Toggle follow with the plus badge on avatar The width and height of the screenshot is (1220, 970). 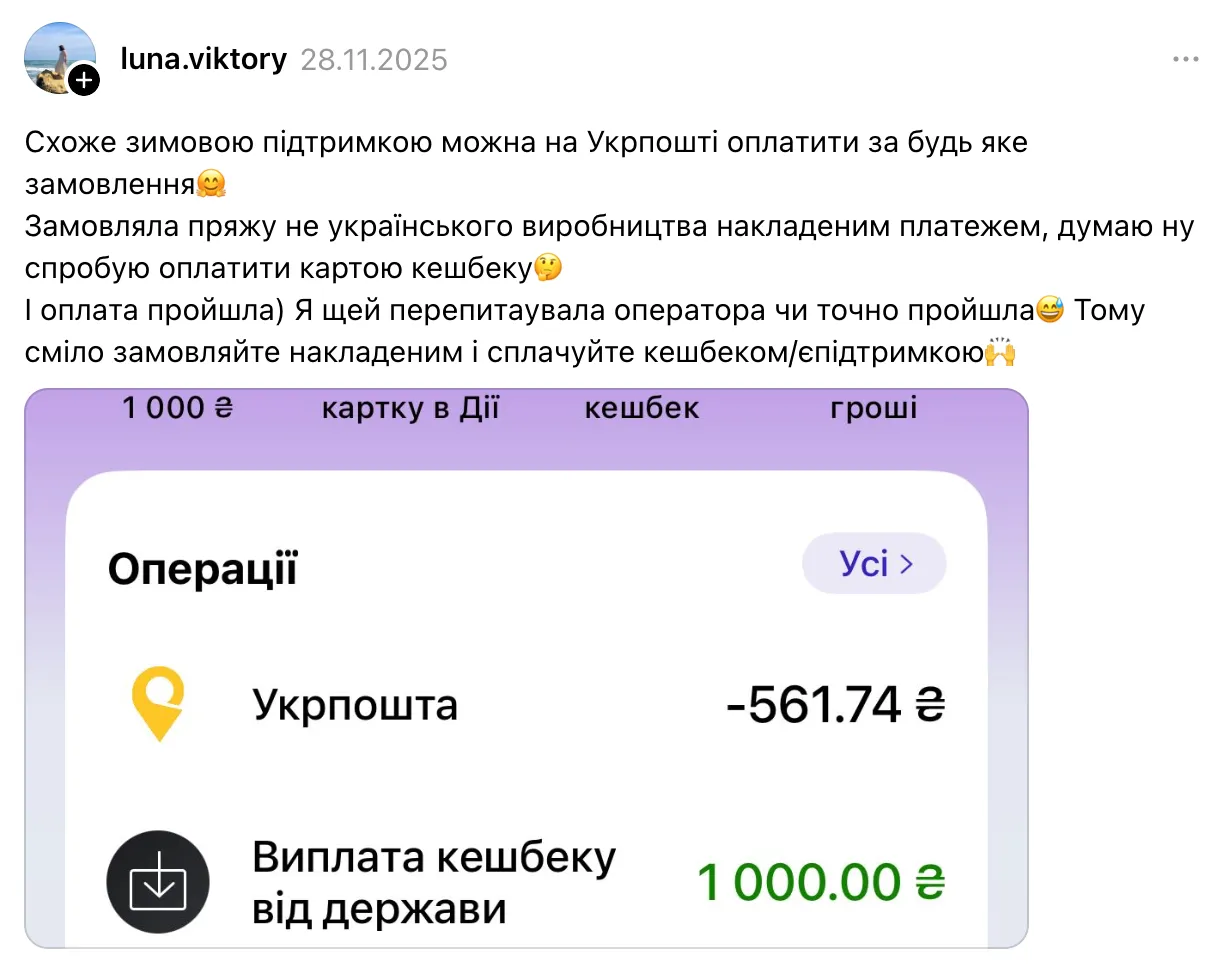(x=86, y=82)
